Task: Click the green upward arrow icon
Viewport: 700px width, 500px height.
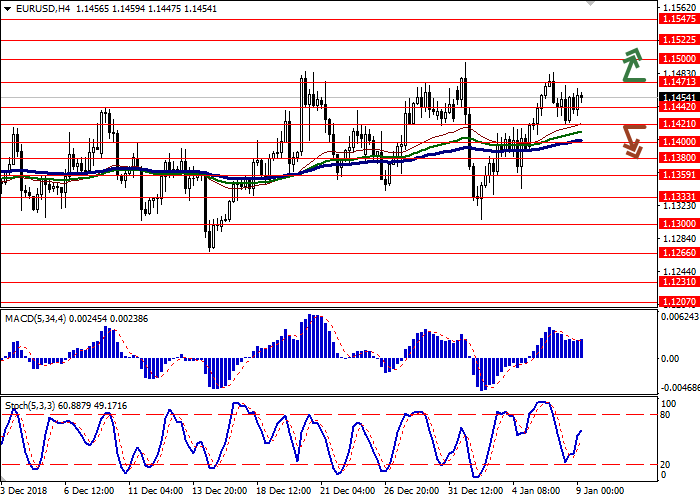Action: pos(632,64)
